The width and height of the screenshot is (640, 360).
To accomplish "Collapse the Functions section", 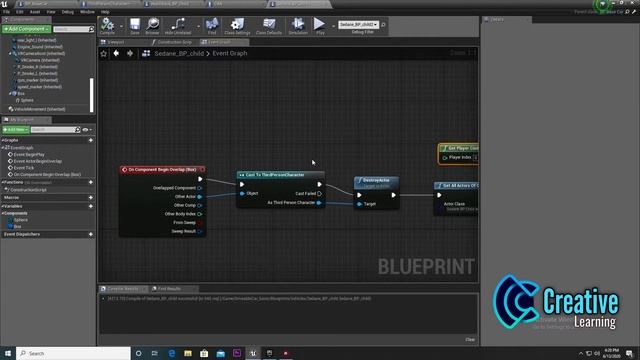I will click(3, 182).
